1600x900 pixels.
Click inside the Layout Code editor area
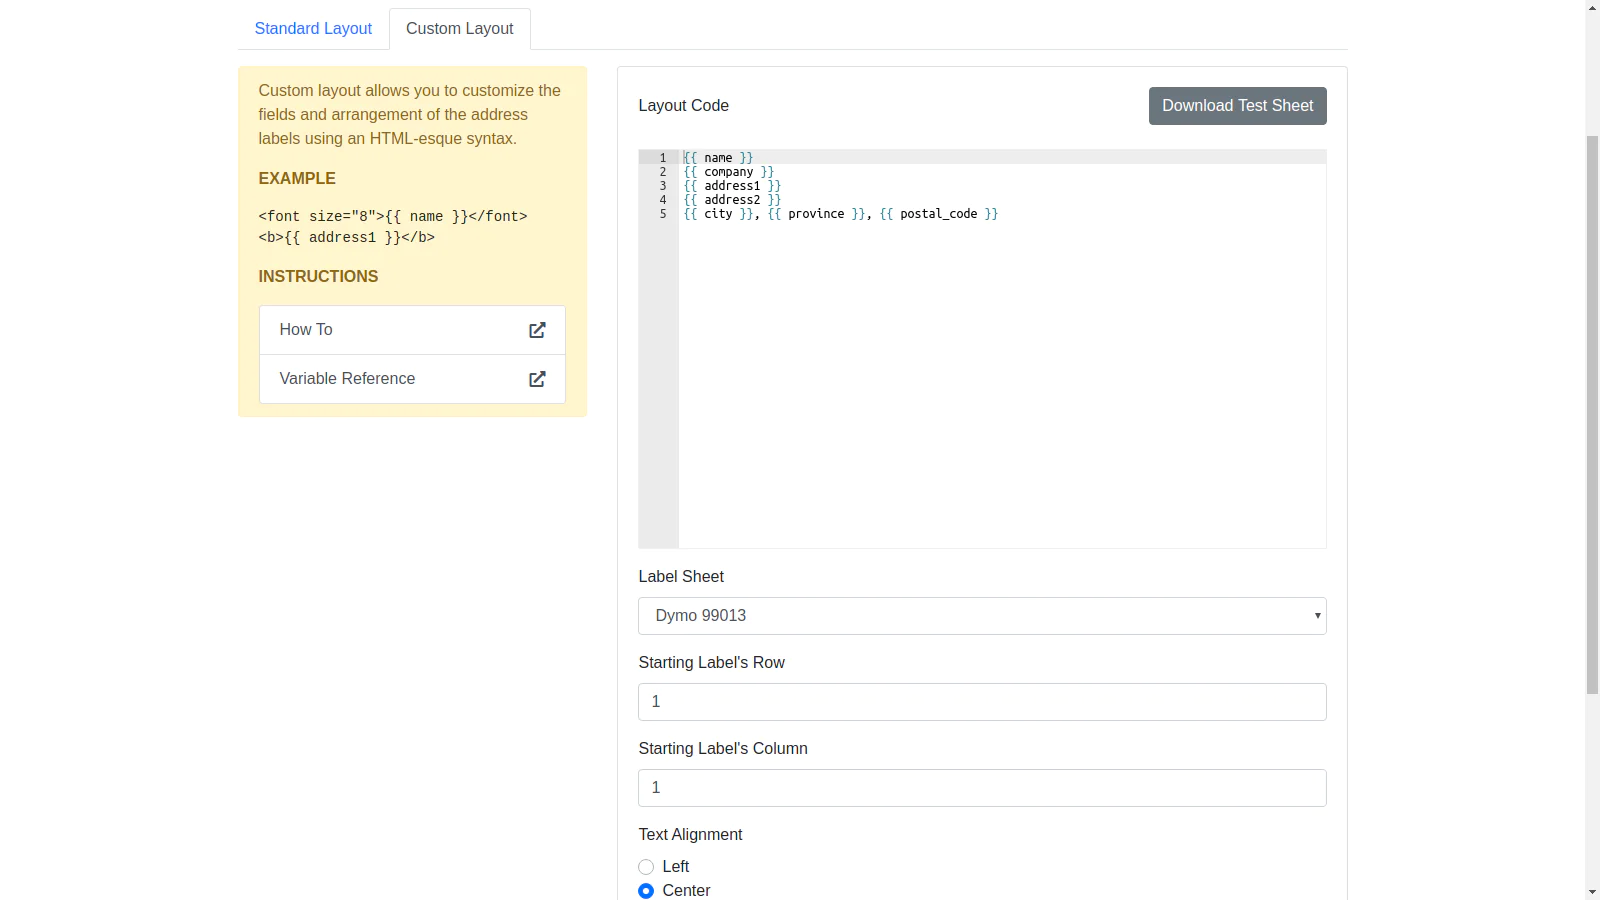[x=1002, y=380]
